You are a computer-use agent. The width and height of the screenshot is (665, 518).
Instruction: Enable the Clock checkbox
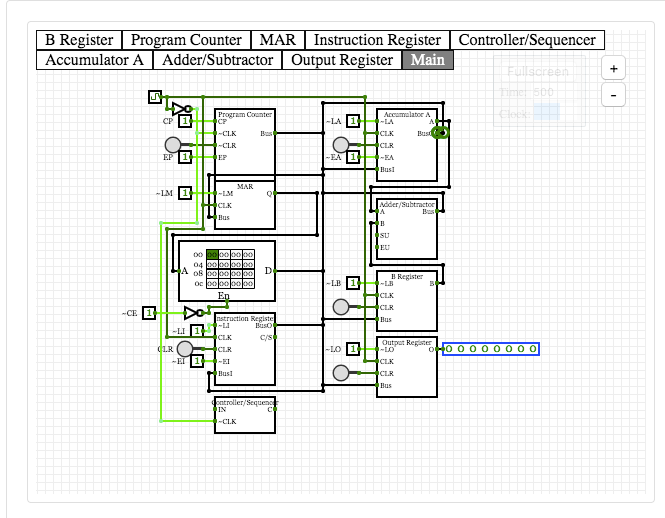click(x=546, y=114)
